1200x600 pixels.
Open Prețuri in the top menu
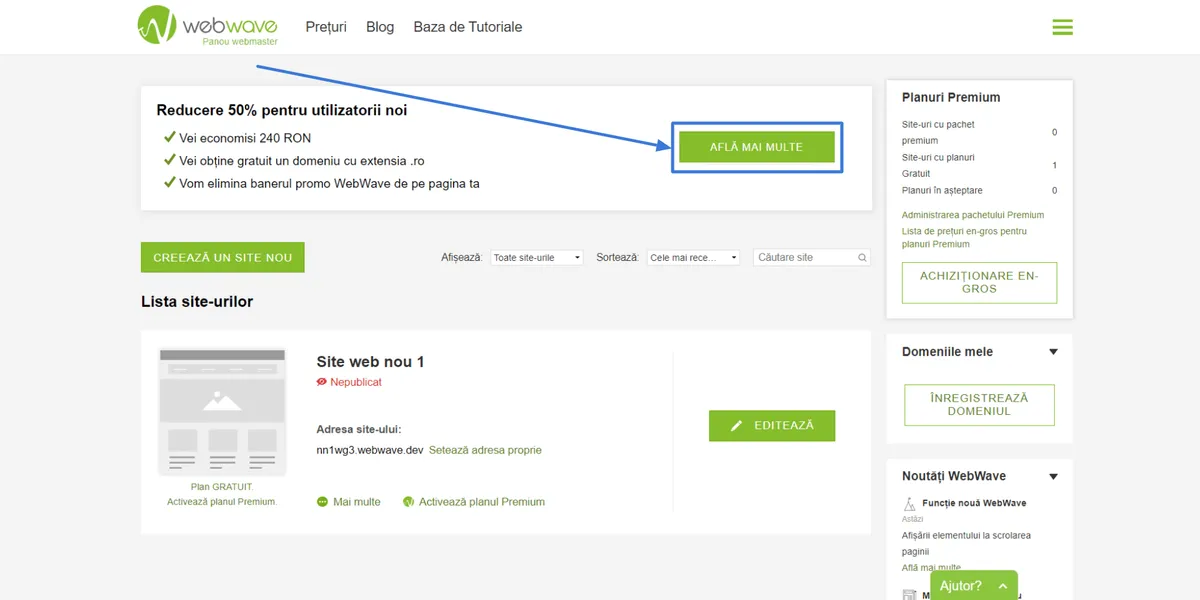point(326,27)
